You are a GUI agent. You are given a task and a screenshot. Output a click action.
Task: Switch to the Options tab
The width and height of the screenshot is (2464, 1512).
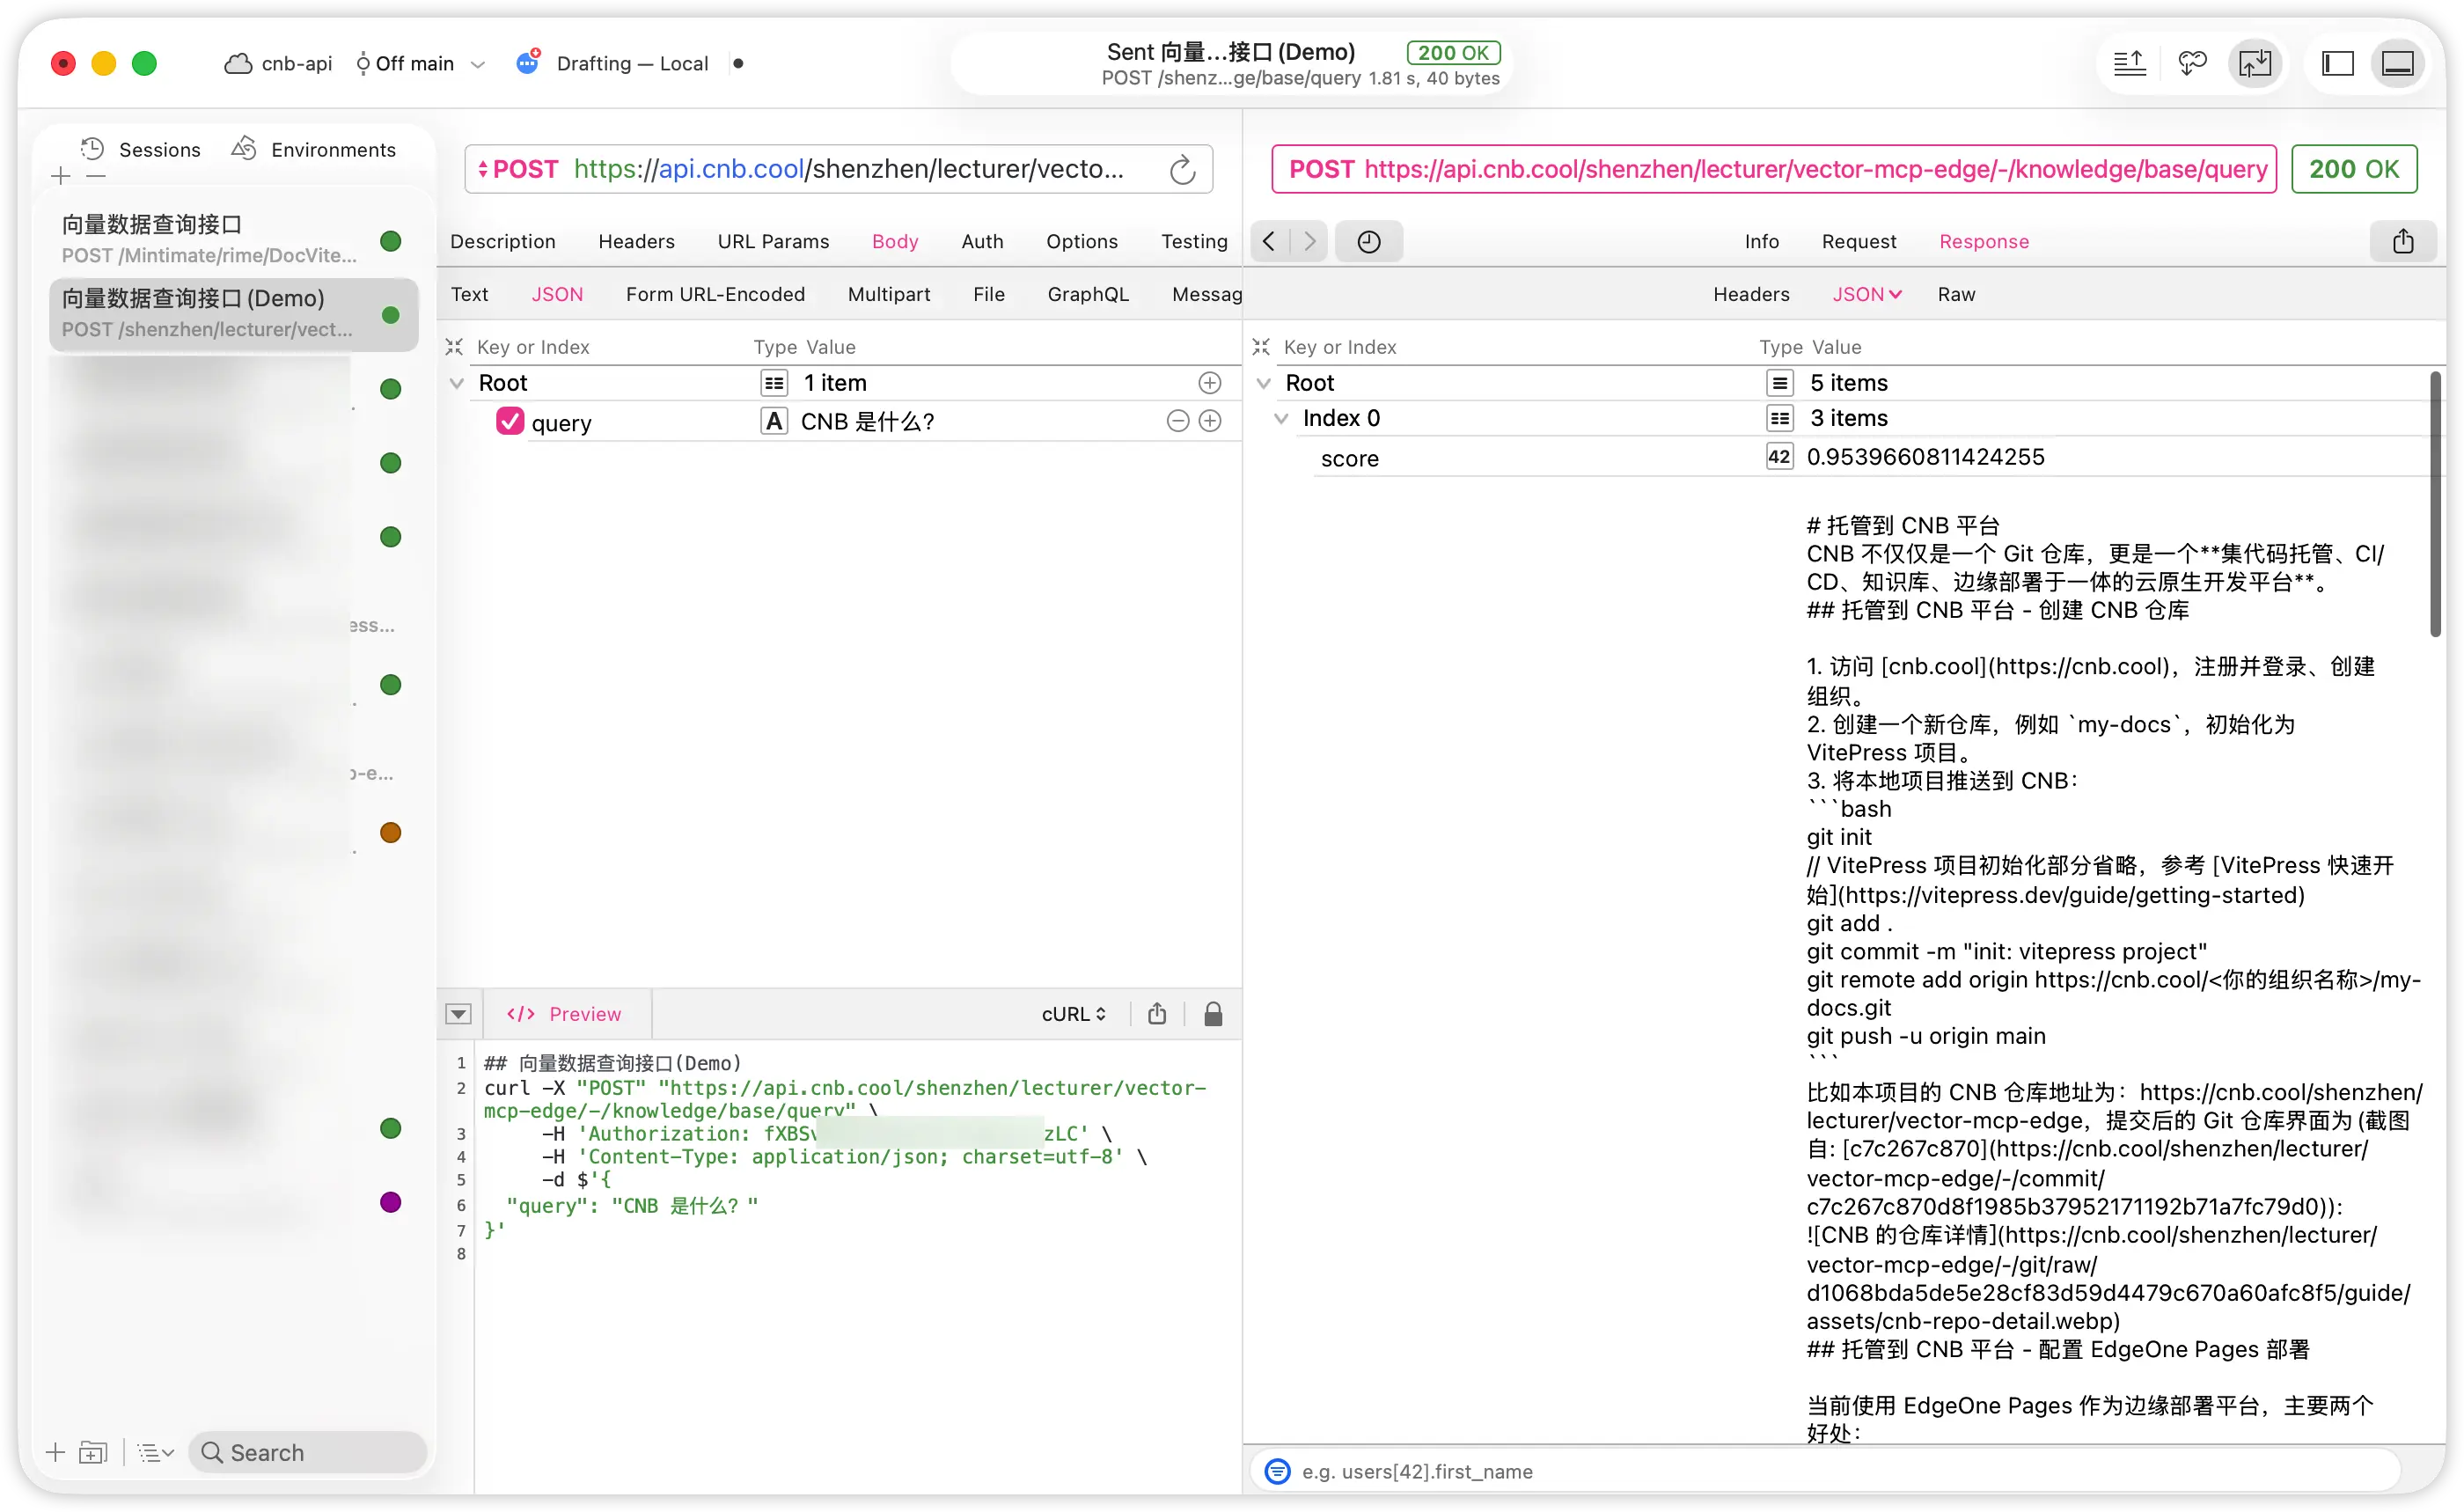pos(1081,241)
